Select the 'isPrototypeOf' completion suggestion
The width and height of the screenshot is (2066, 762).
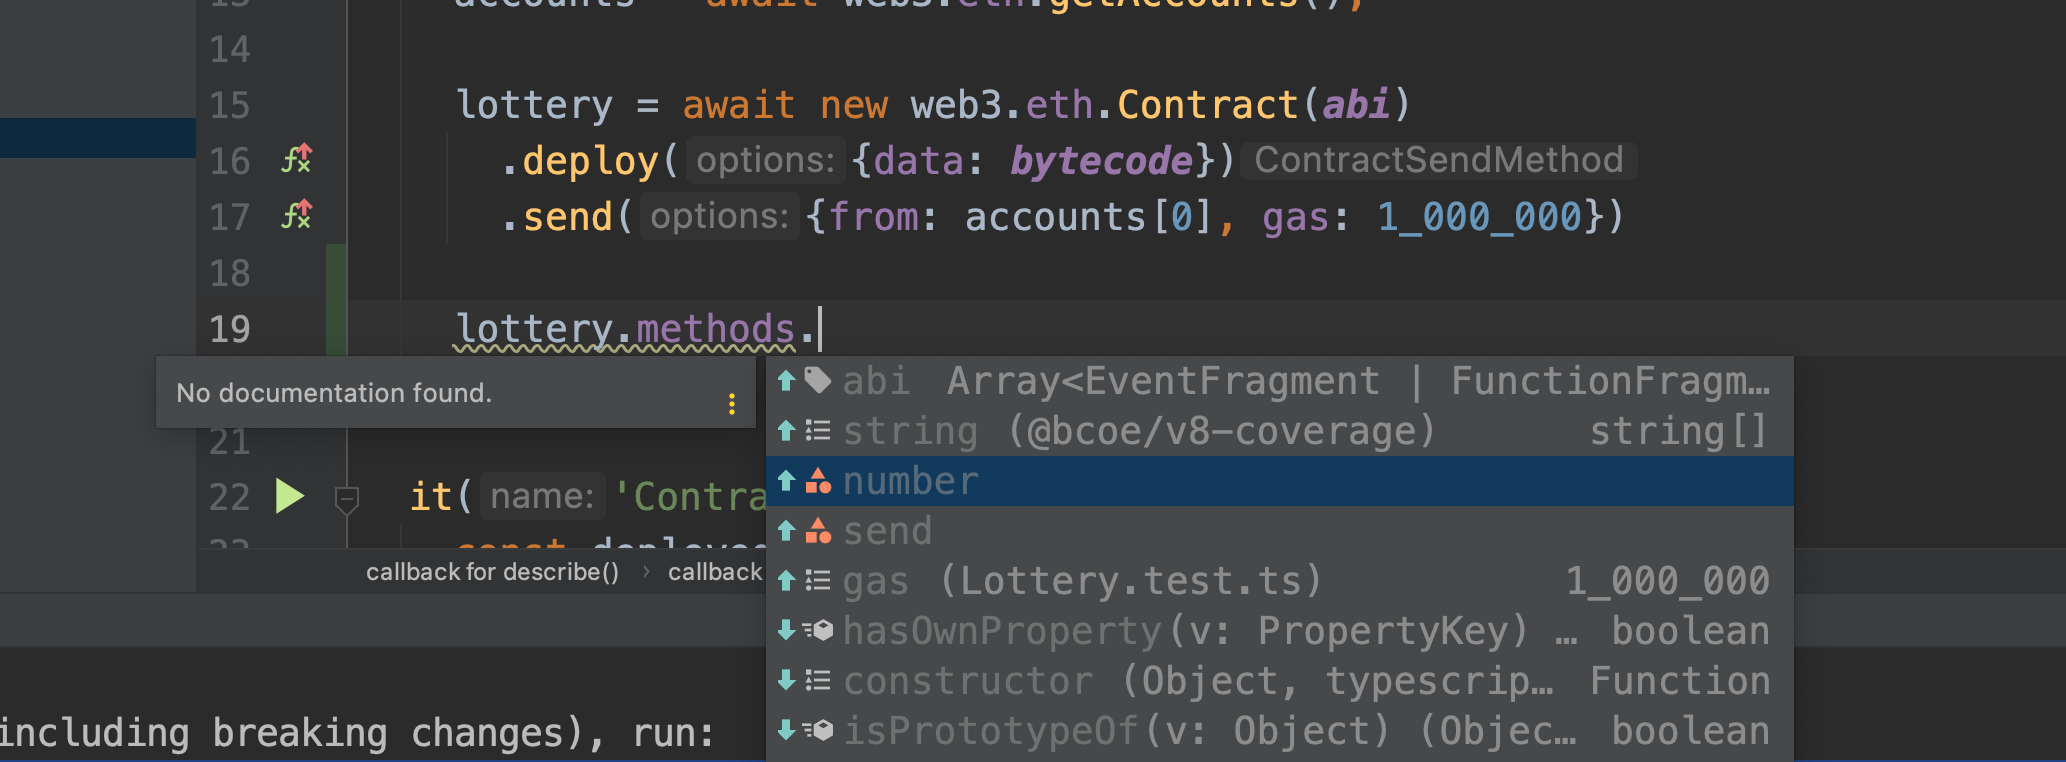(1279, 731)
